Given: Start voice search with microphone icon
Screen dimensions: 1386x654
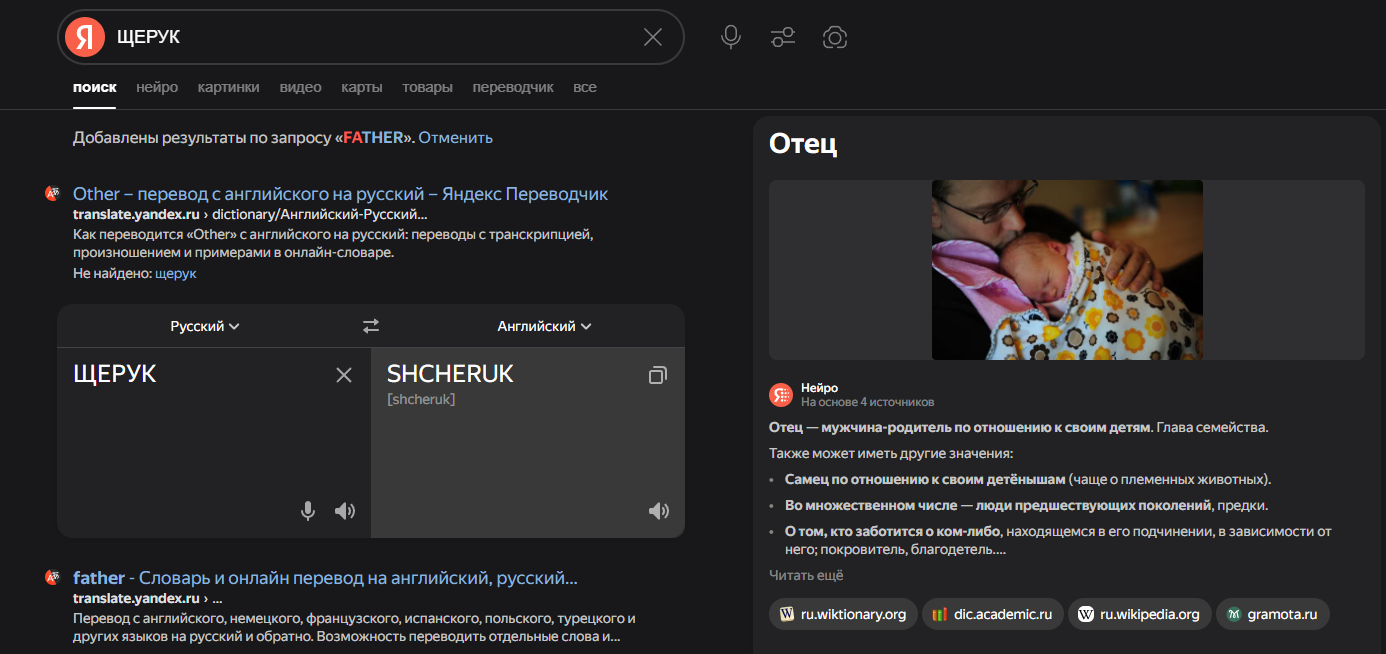Looking at the screenshot, I should (731, 37).
